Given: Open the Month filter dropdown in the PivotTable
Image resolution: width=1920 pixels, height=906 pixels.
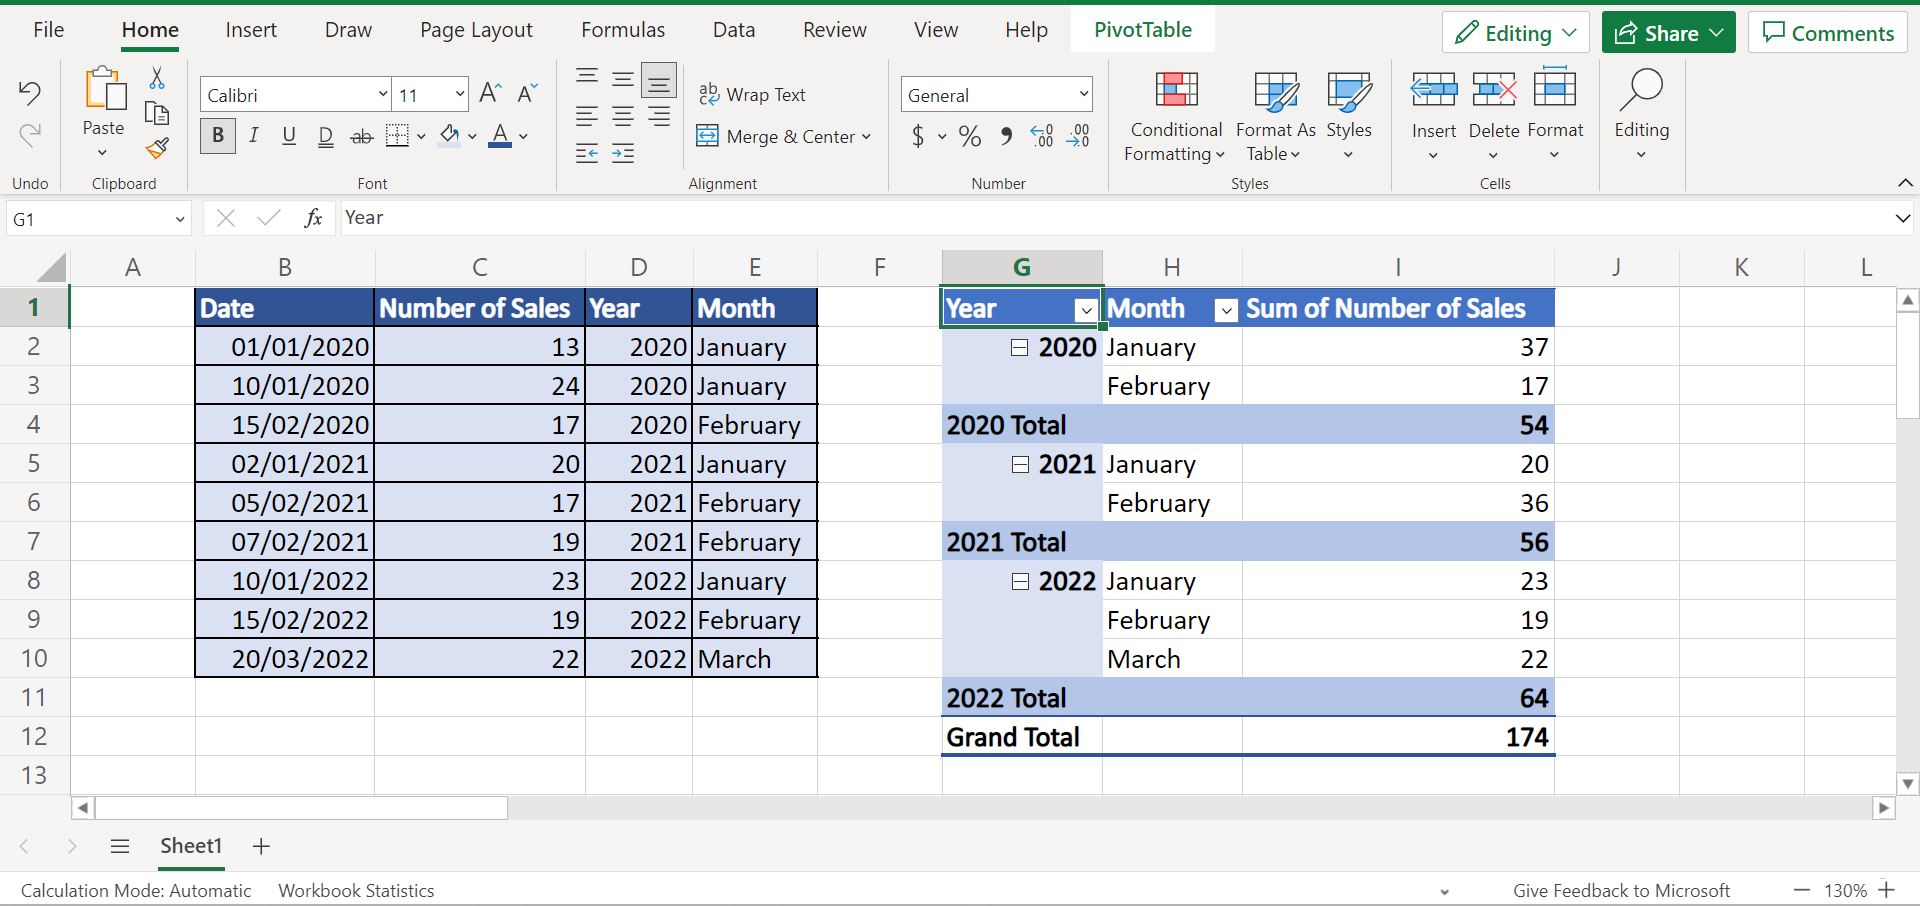Looking at the screenshot, I should pos(1225,310).
